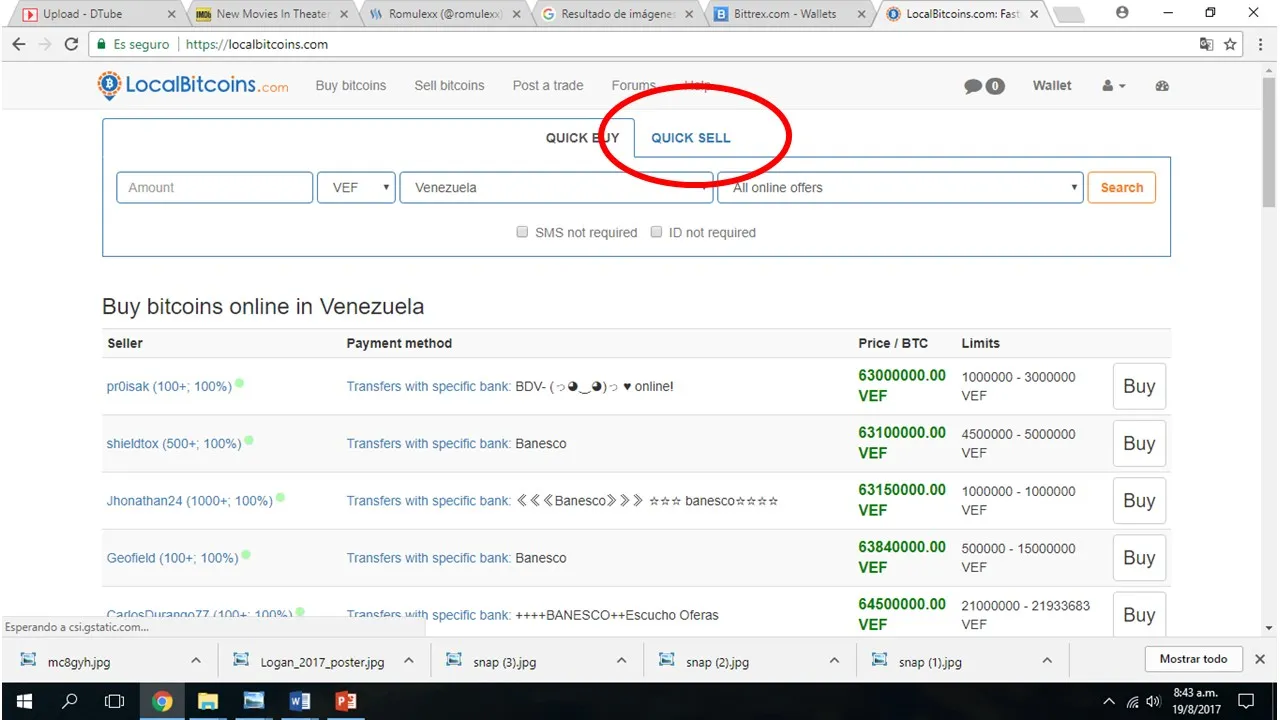The image size is (1280, 720).
Task: Click Buy for Geofield offer
Action: pos(1139,557)
